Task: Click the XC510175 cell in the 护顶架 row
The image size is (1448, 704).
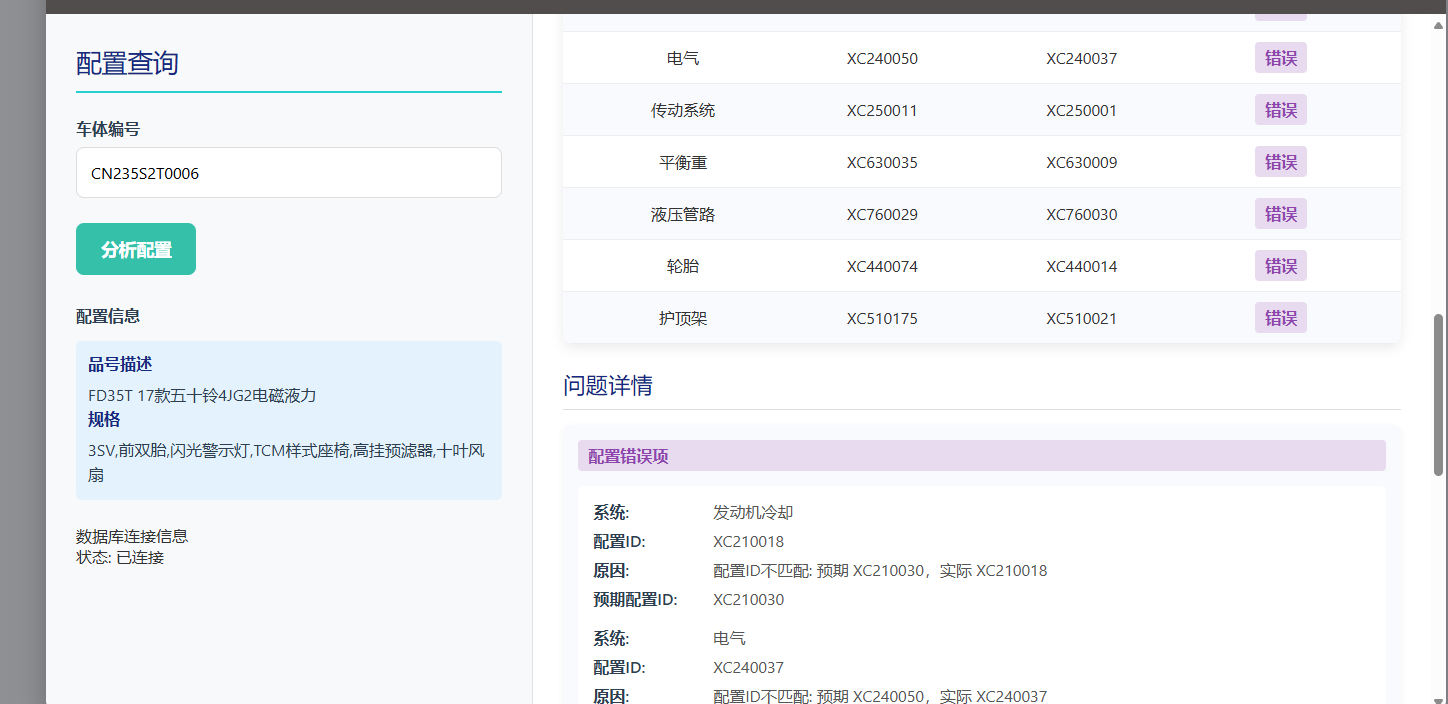Action: pyautogui.click(x=882, y=319)
